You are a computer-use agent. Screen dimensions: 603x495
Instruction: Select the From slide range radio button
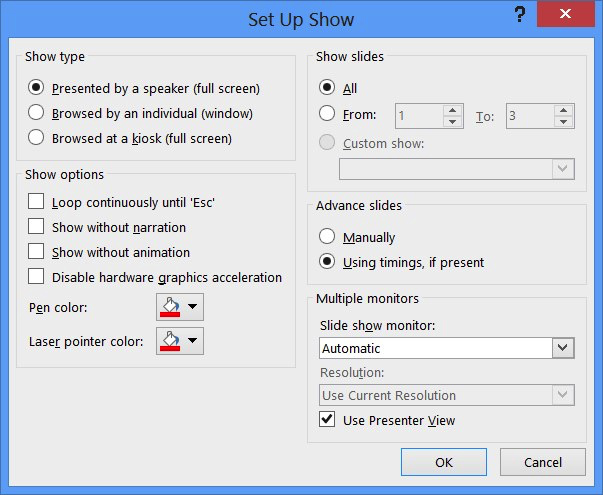pos(327,115)
